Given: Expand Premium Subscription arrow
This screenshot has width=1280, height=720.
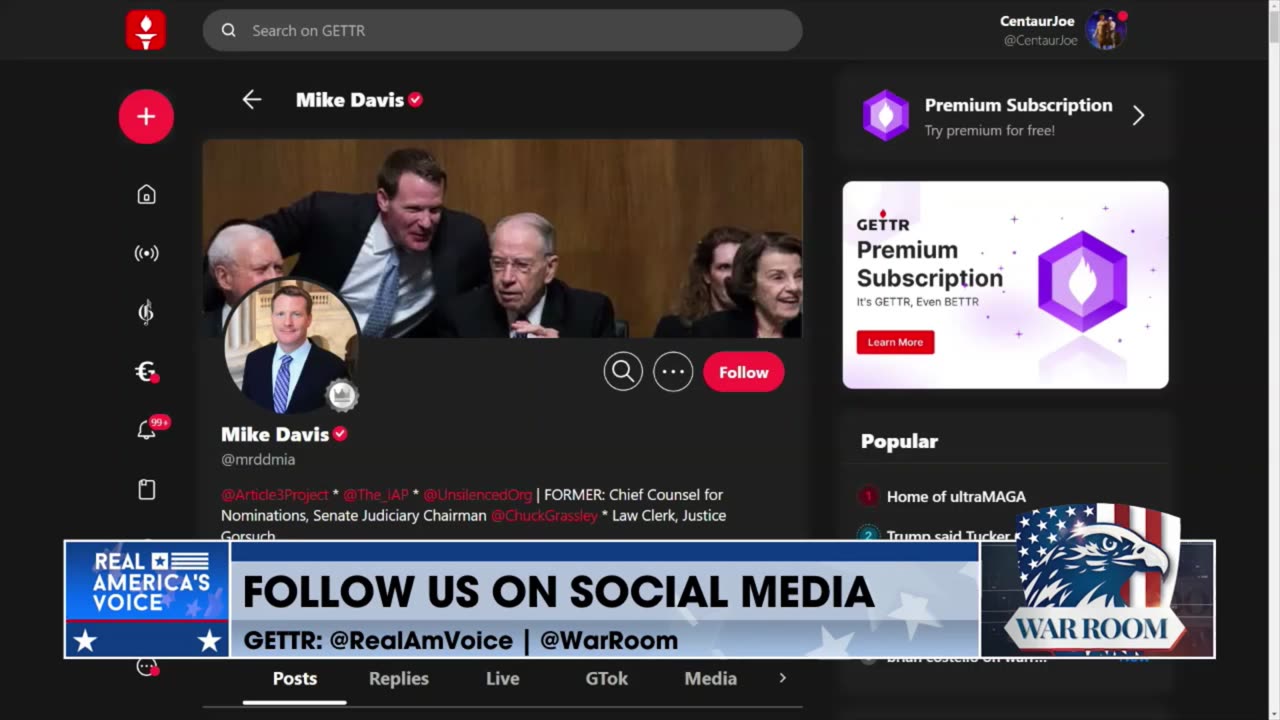Looking at the screenshot, I should 1138,116.
